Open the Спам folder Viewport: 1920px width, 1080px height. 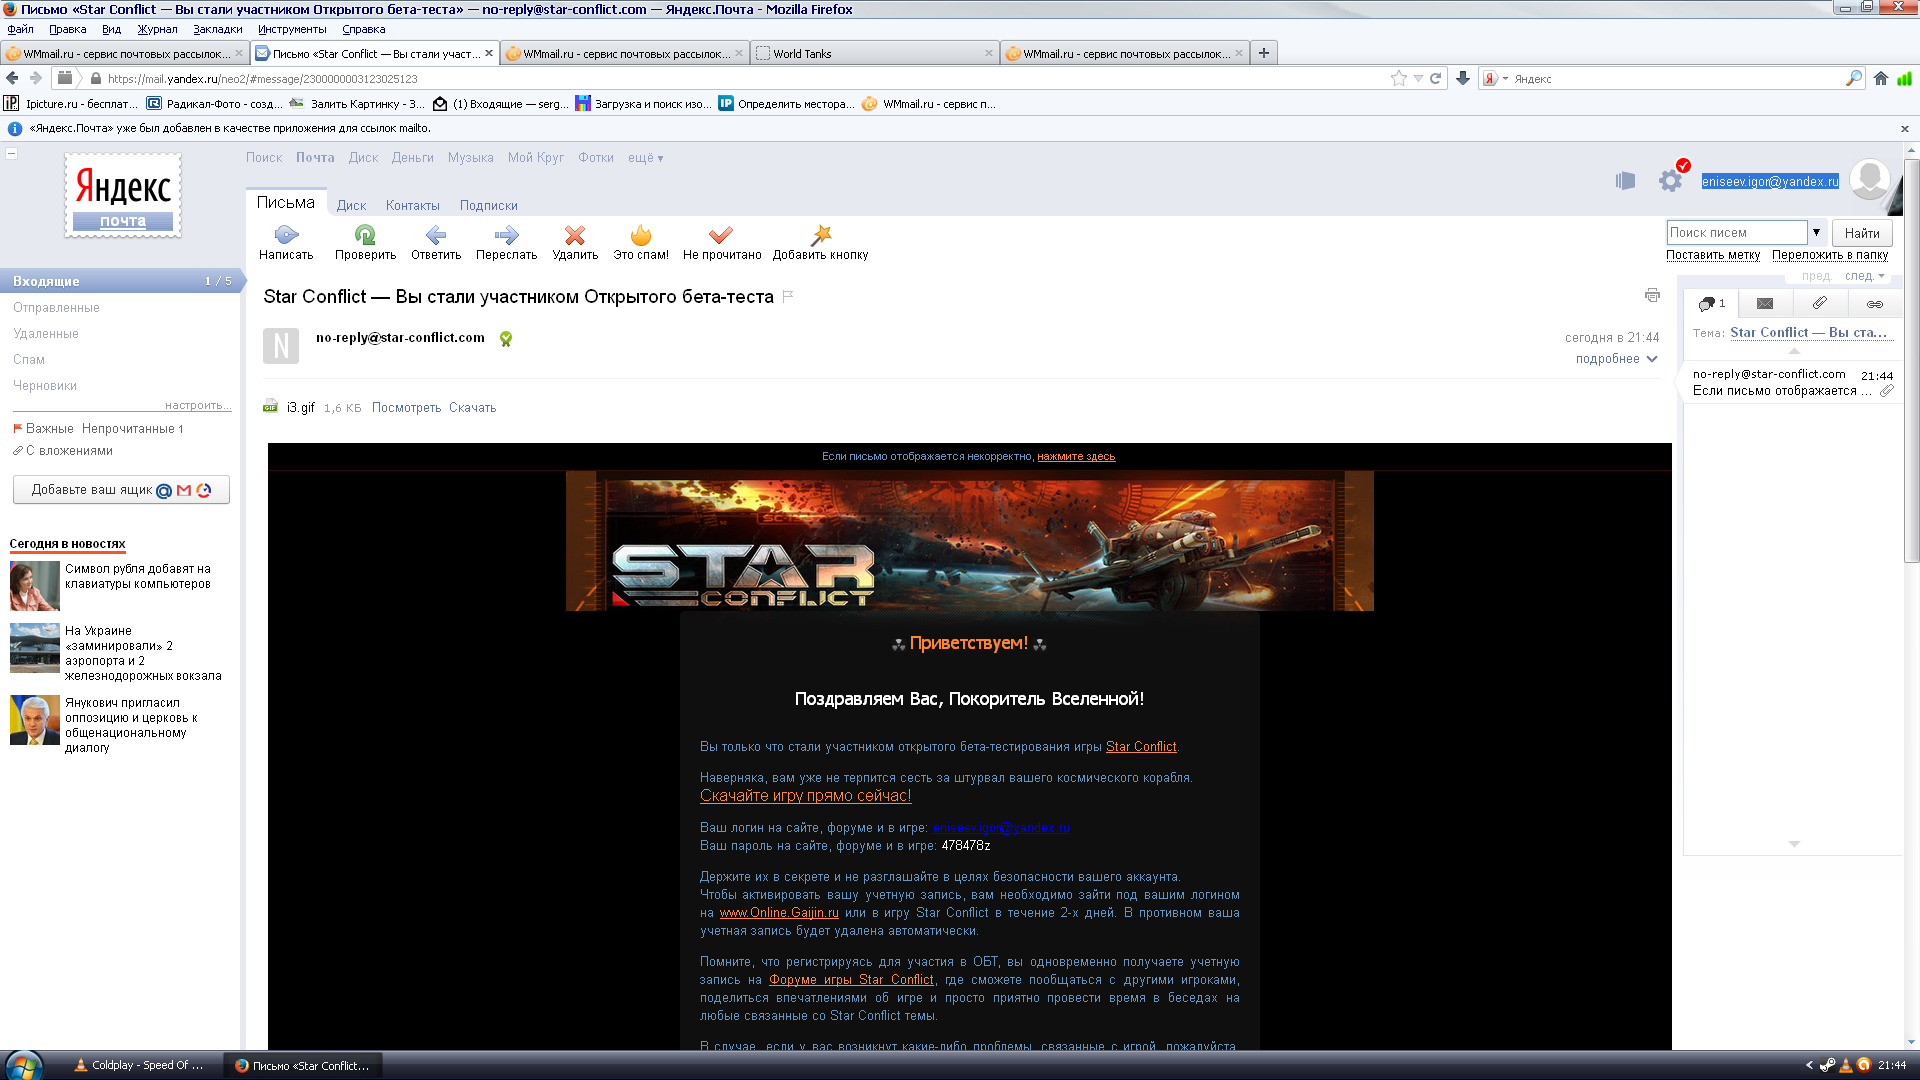click(x=28, y=359)
